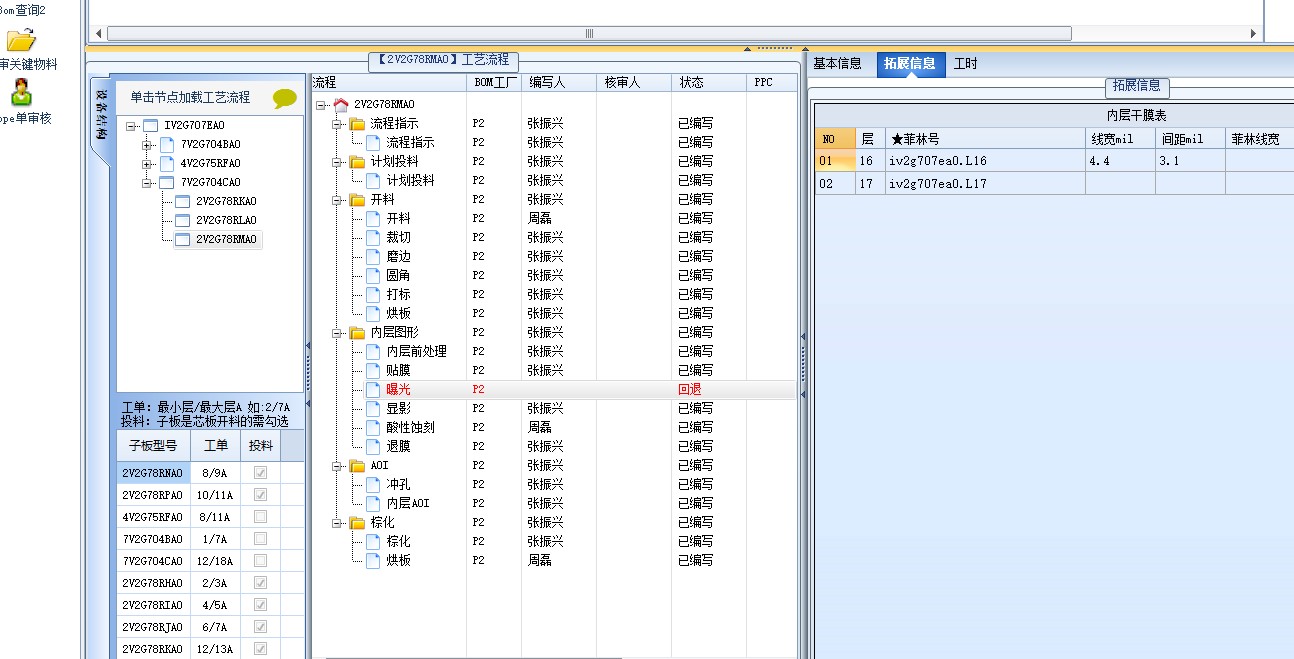The image size is (1294, 659).
Task: Click the left arrow of the top scrollbar
Action: tap(97, 33)
